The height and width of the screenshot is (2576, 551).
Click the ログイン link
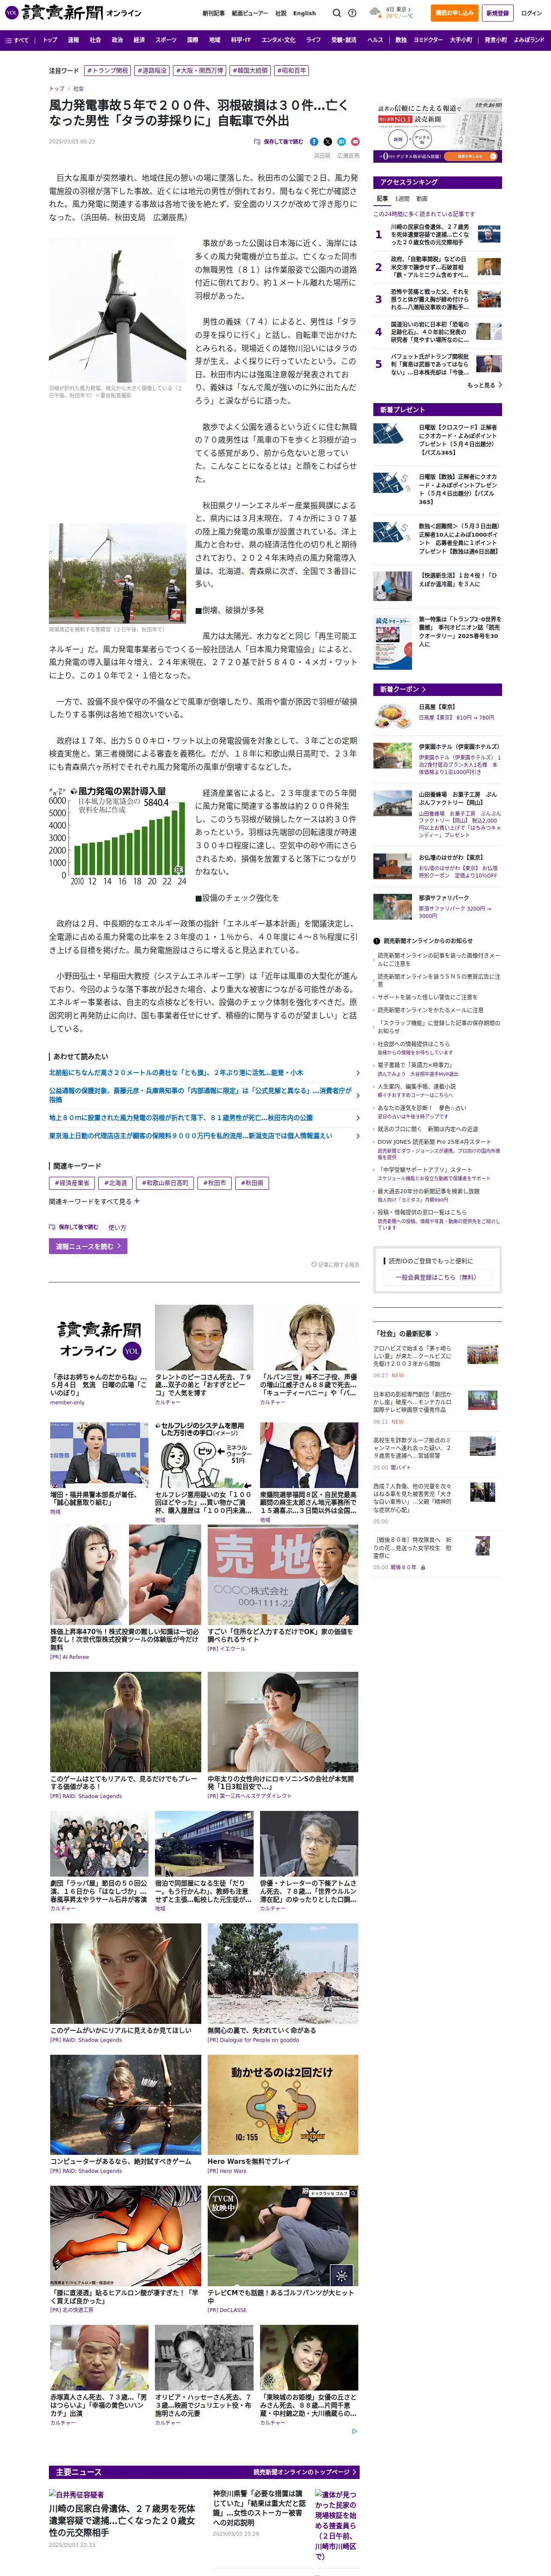[x=531, y=13]
